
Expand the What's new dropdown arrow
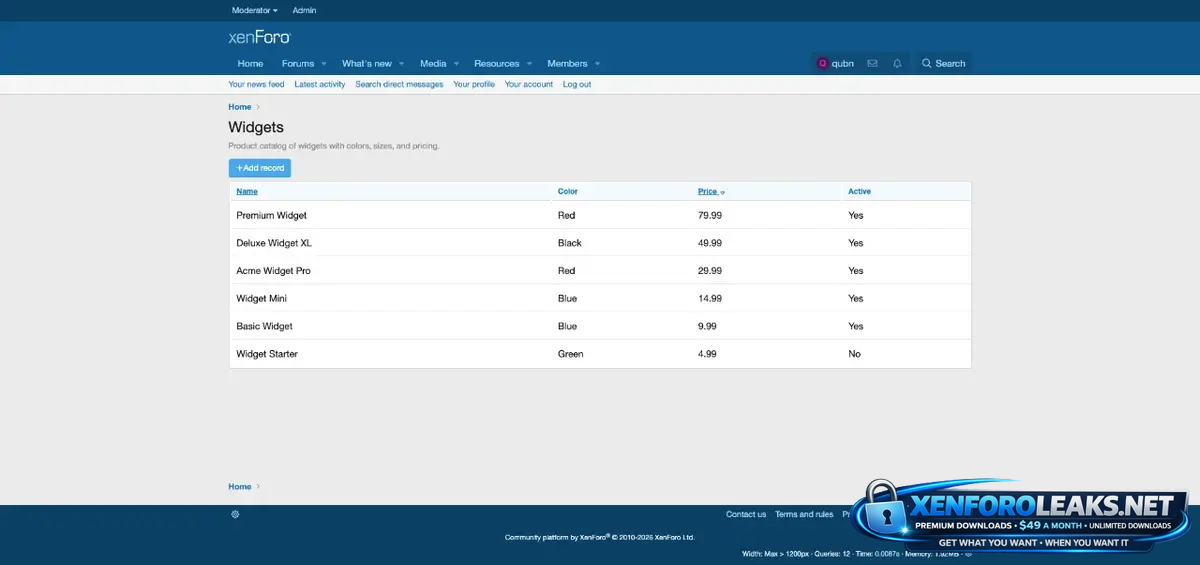(x=402, y=64)
